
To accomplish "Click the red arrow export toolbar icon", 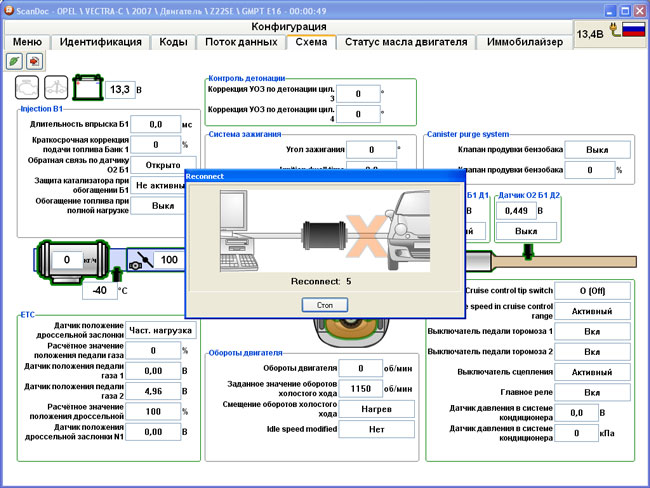I will 33,60.
